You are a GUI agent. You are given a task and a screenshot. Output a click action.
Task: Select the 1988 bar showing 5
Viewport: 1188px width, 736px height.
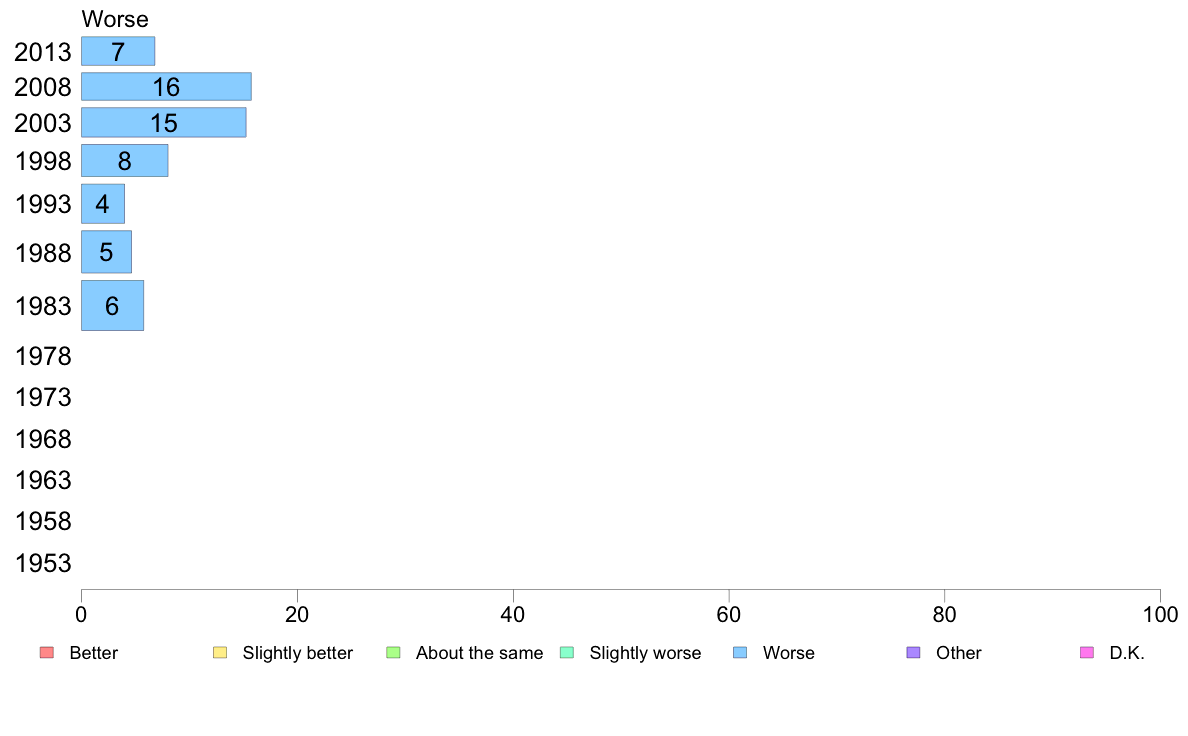point(107,252)
